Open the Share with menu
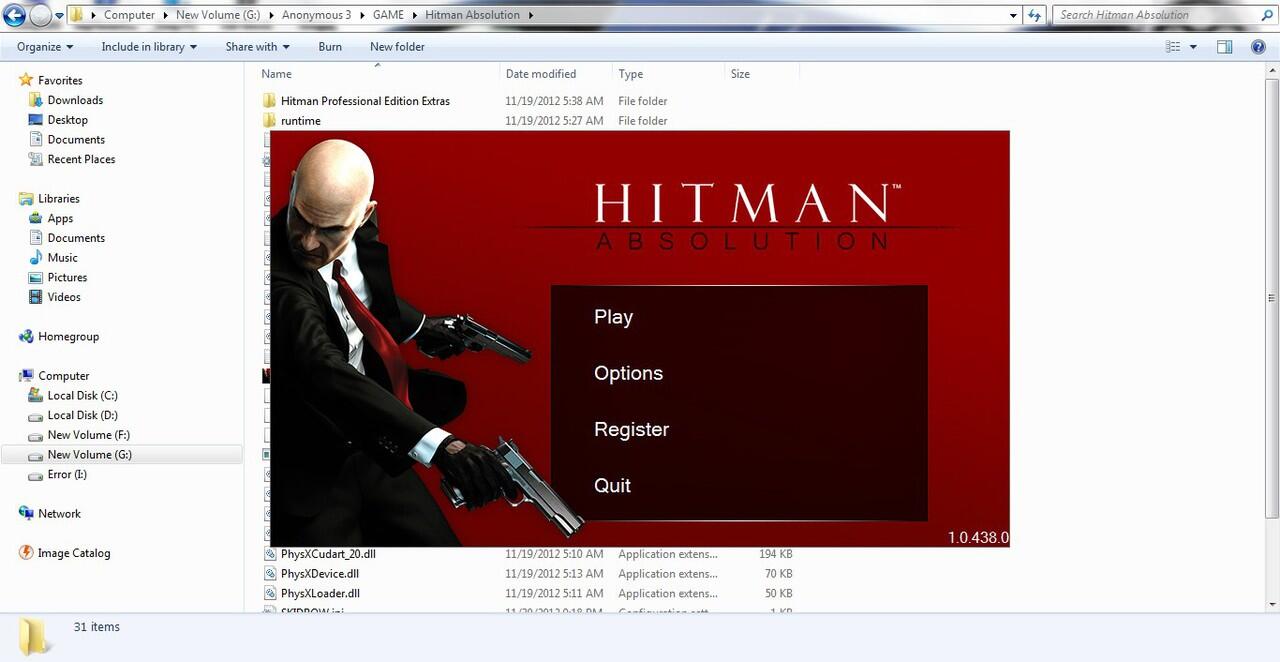The image size is (1280, 662). 257,47
